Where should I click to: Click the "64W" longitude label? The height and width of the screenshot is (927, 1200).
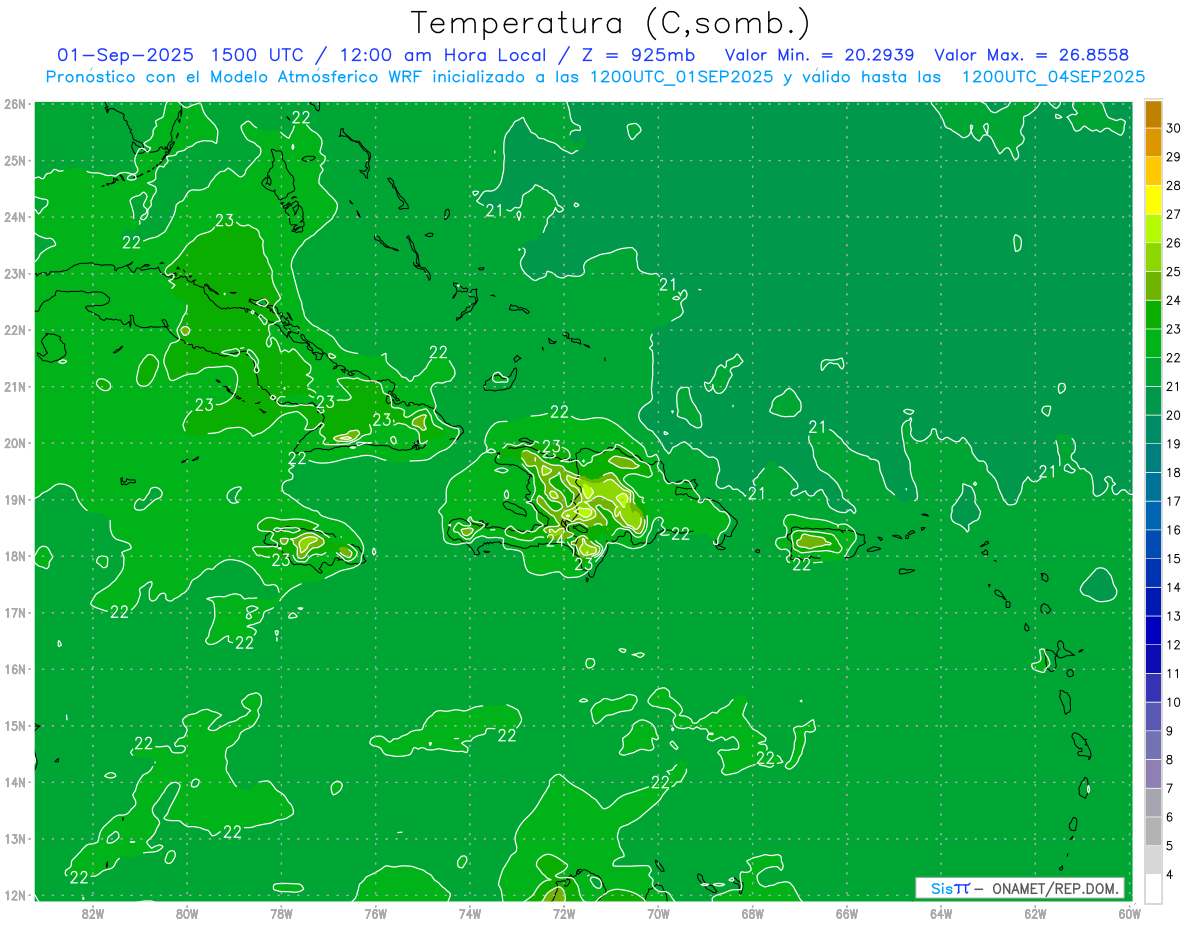pyautogui.click(x=940, y=912)
